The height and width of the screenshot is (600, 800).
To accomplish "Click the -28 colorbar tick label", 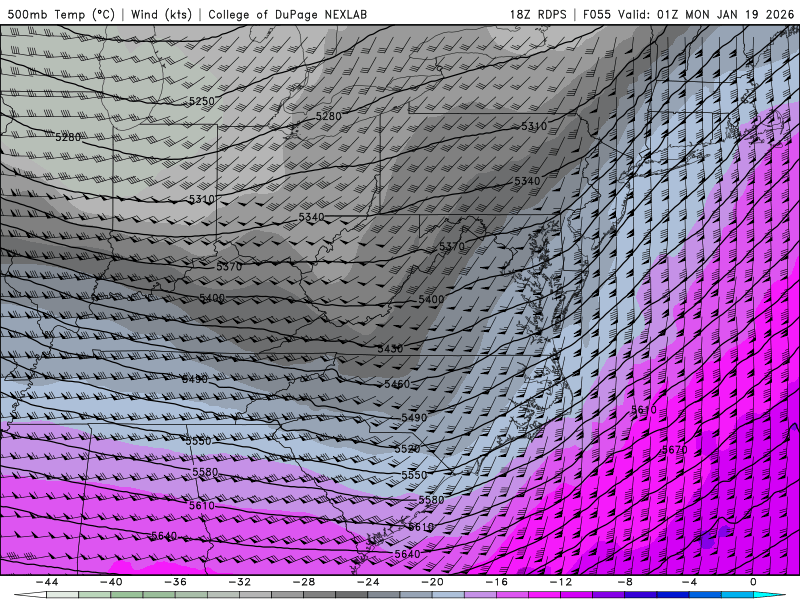I will click(x=304, y=582).
